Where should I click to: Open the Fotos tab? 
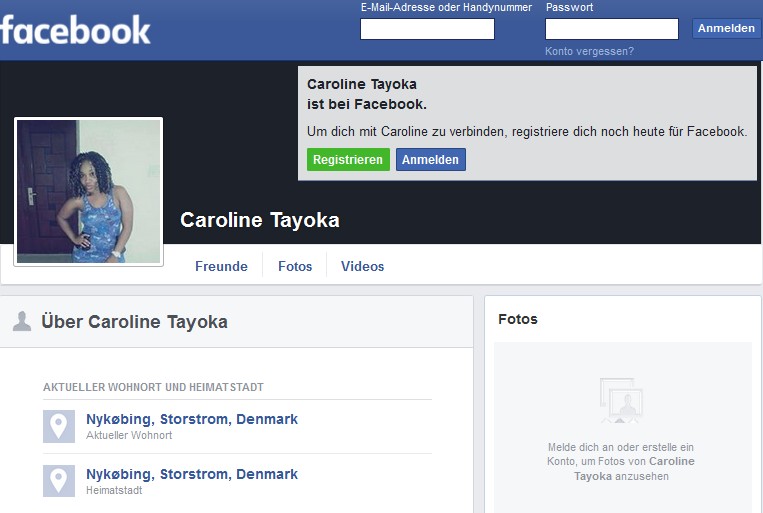tap(295, 266)
